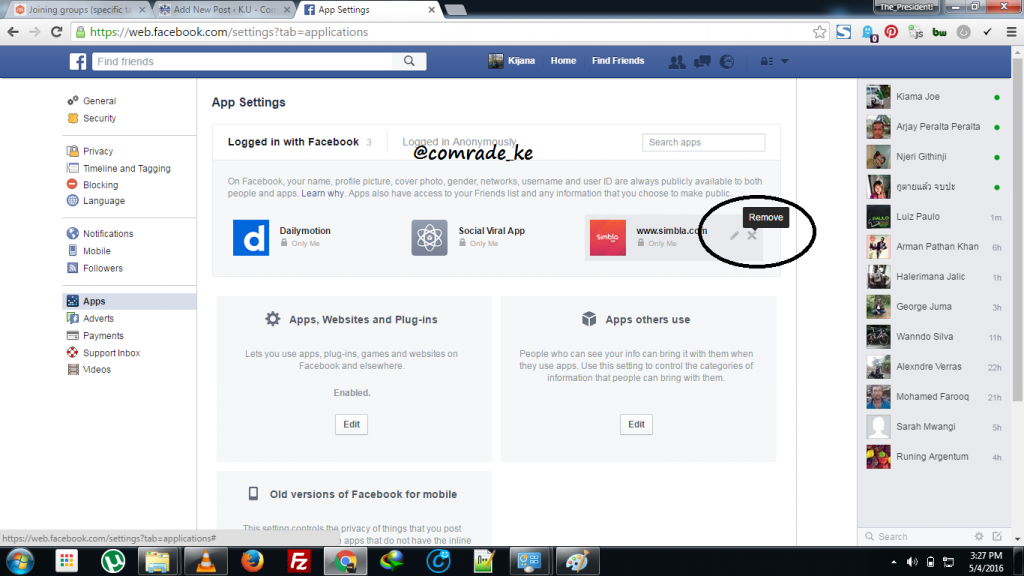Viewport: 1024px width, 576px height.
Task: Open Security settings
Action: coord(99,118)
